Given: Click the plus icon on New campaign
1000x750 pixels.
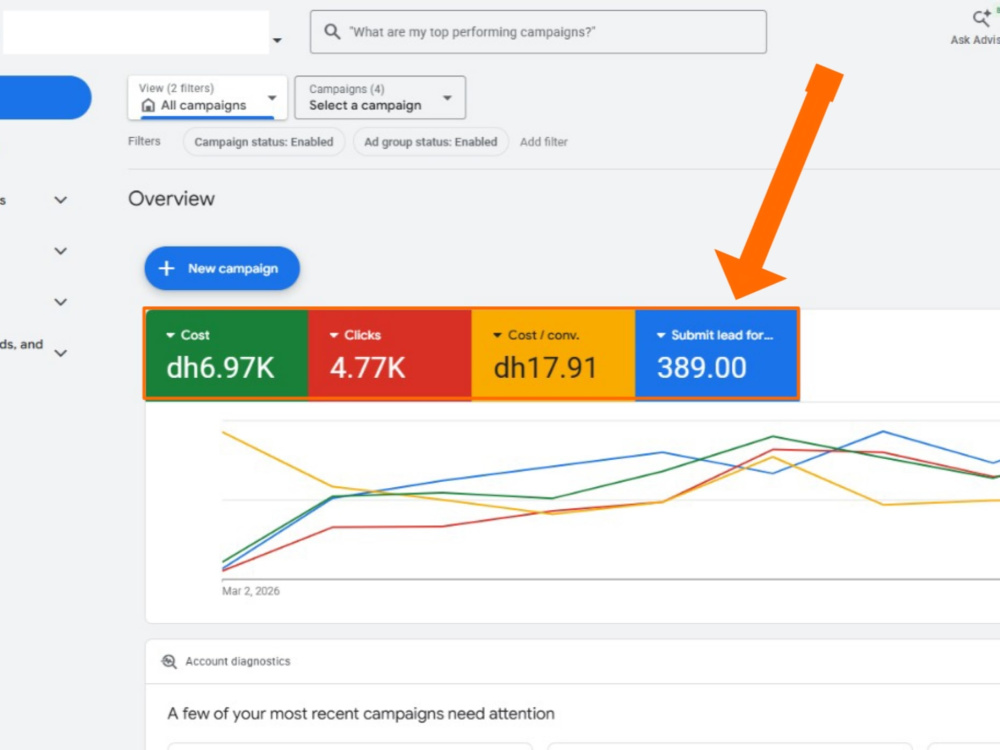Looking at the screenshot, I should coord(166,268).
